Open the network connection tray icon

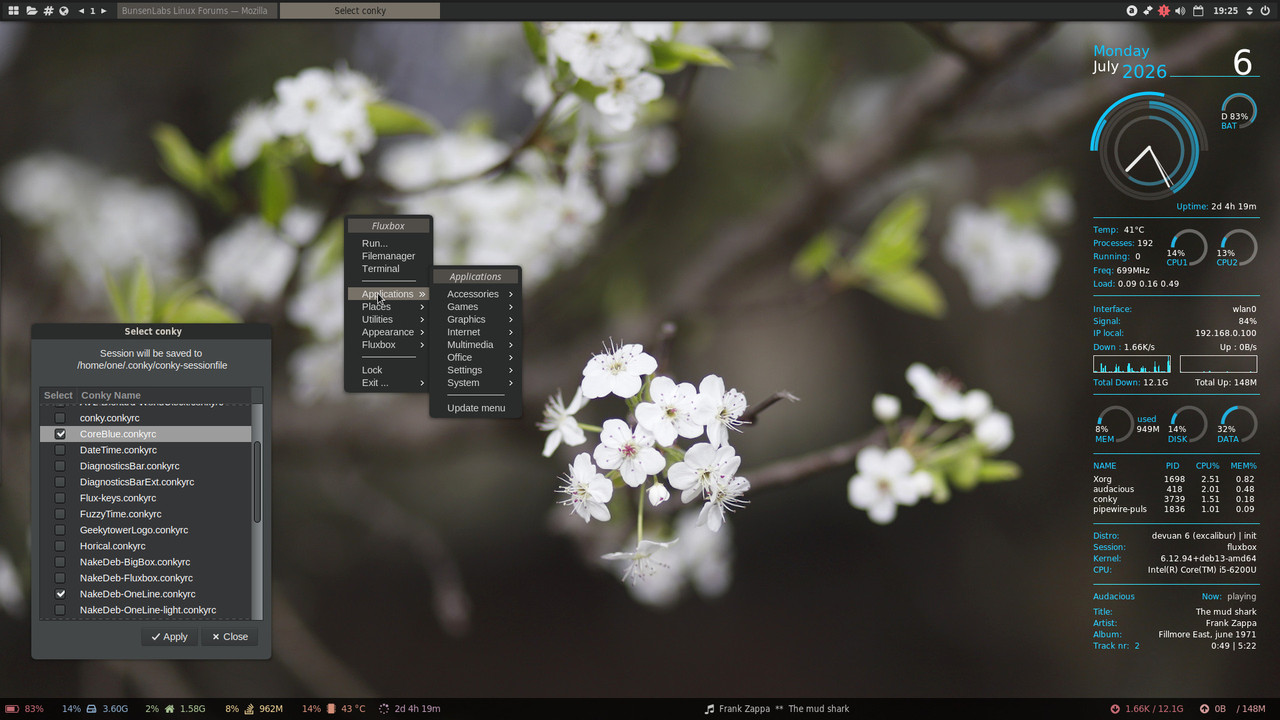[1148, 10]
